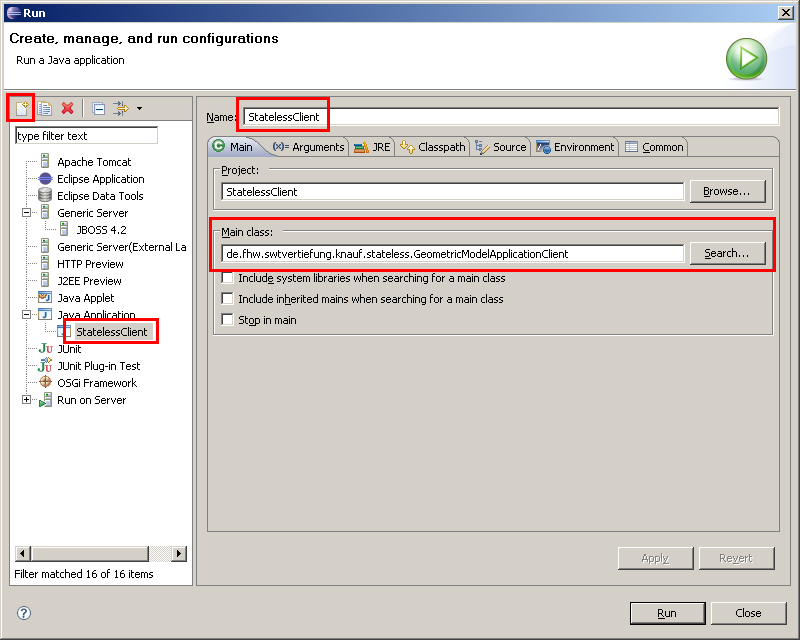Open the Environment tab
This screenshot has width=800, height=640.
coord(575,147)
